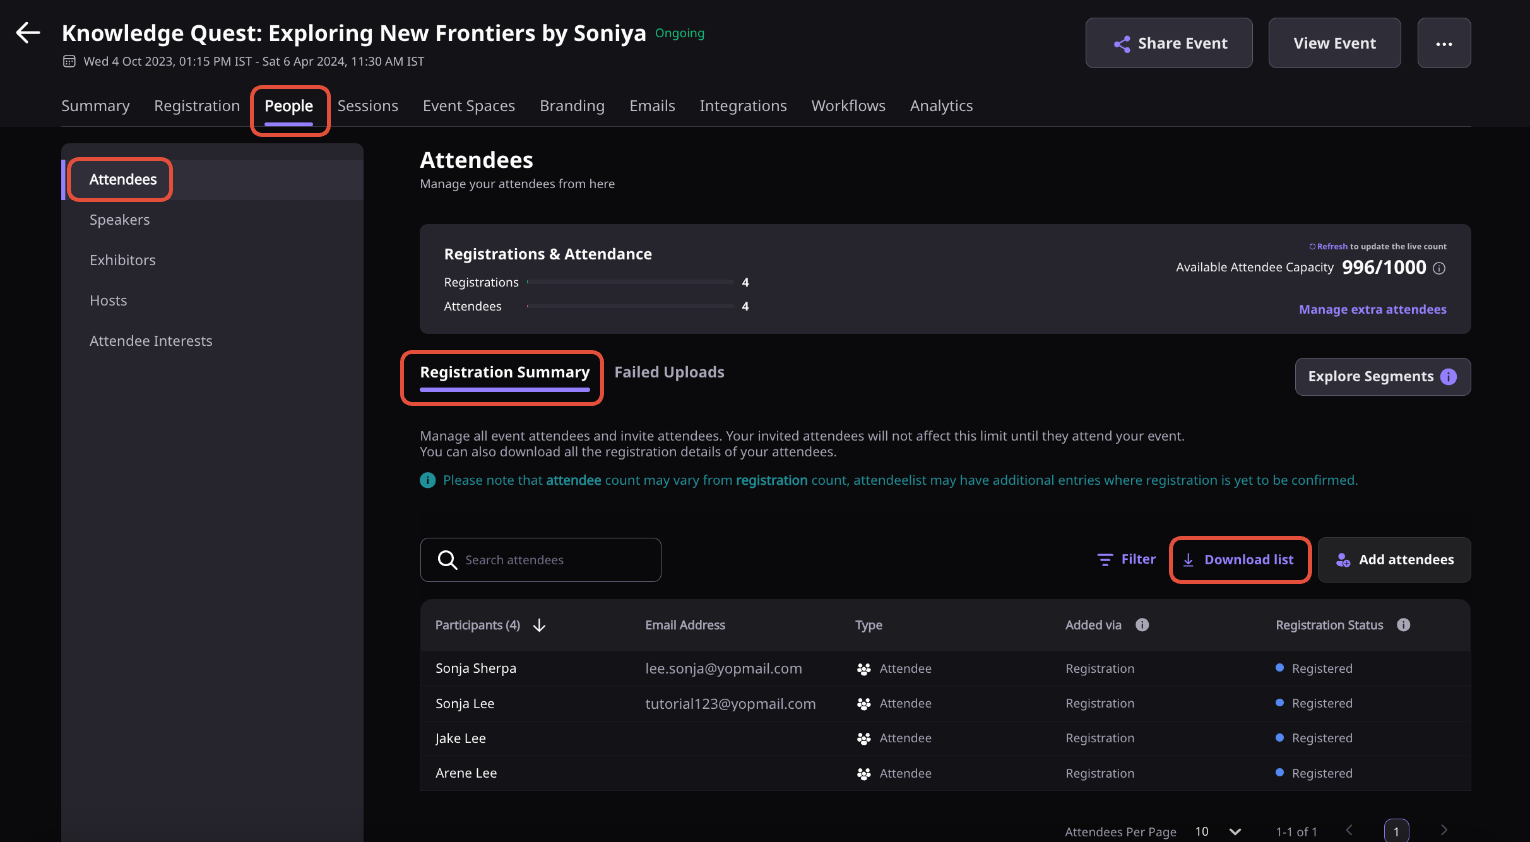
Task: Click the View Event button
Action: coord(1334,43)
